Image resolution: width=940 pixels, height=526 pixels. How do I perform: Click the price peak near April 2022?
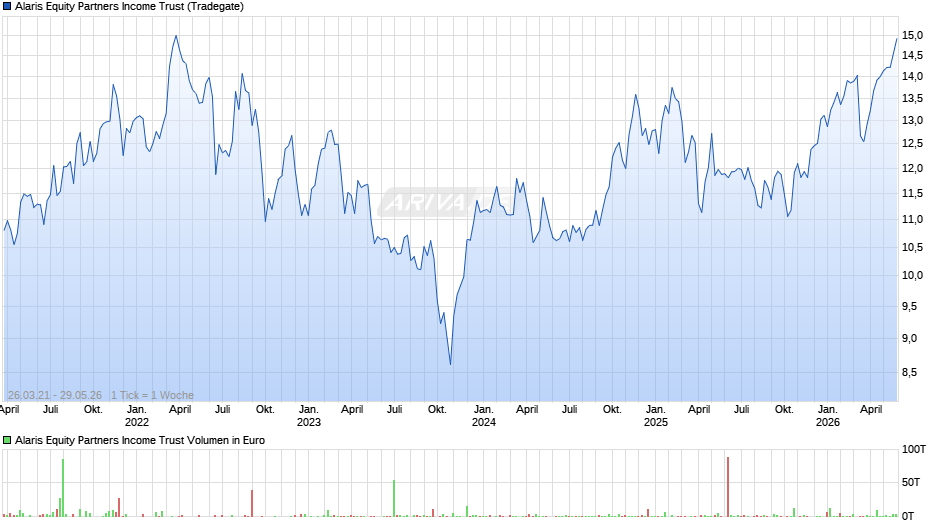pos(176,36)
